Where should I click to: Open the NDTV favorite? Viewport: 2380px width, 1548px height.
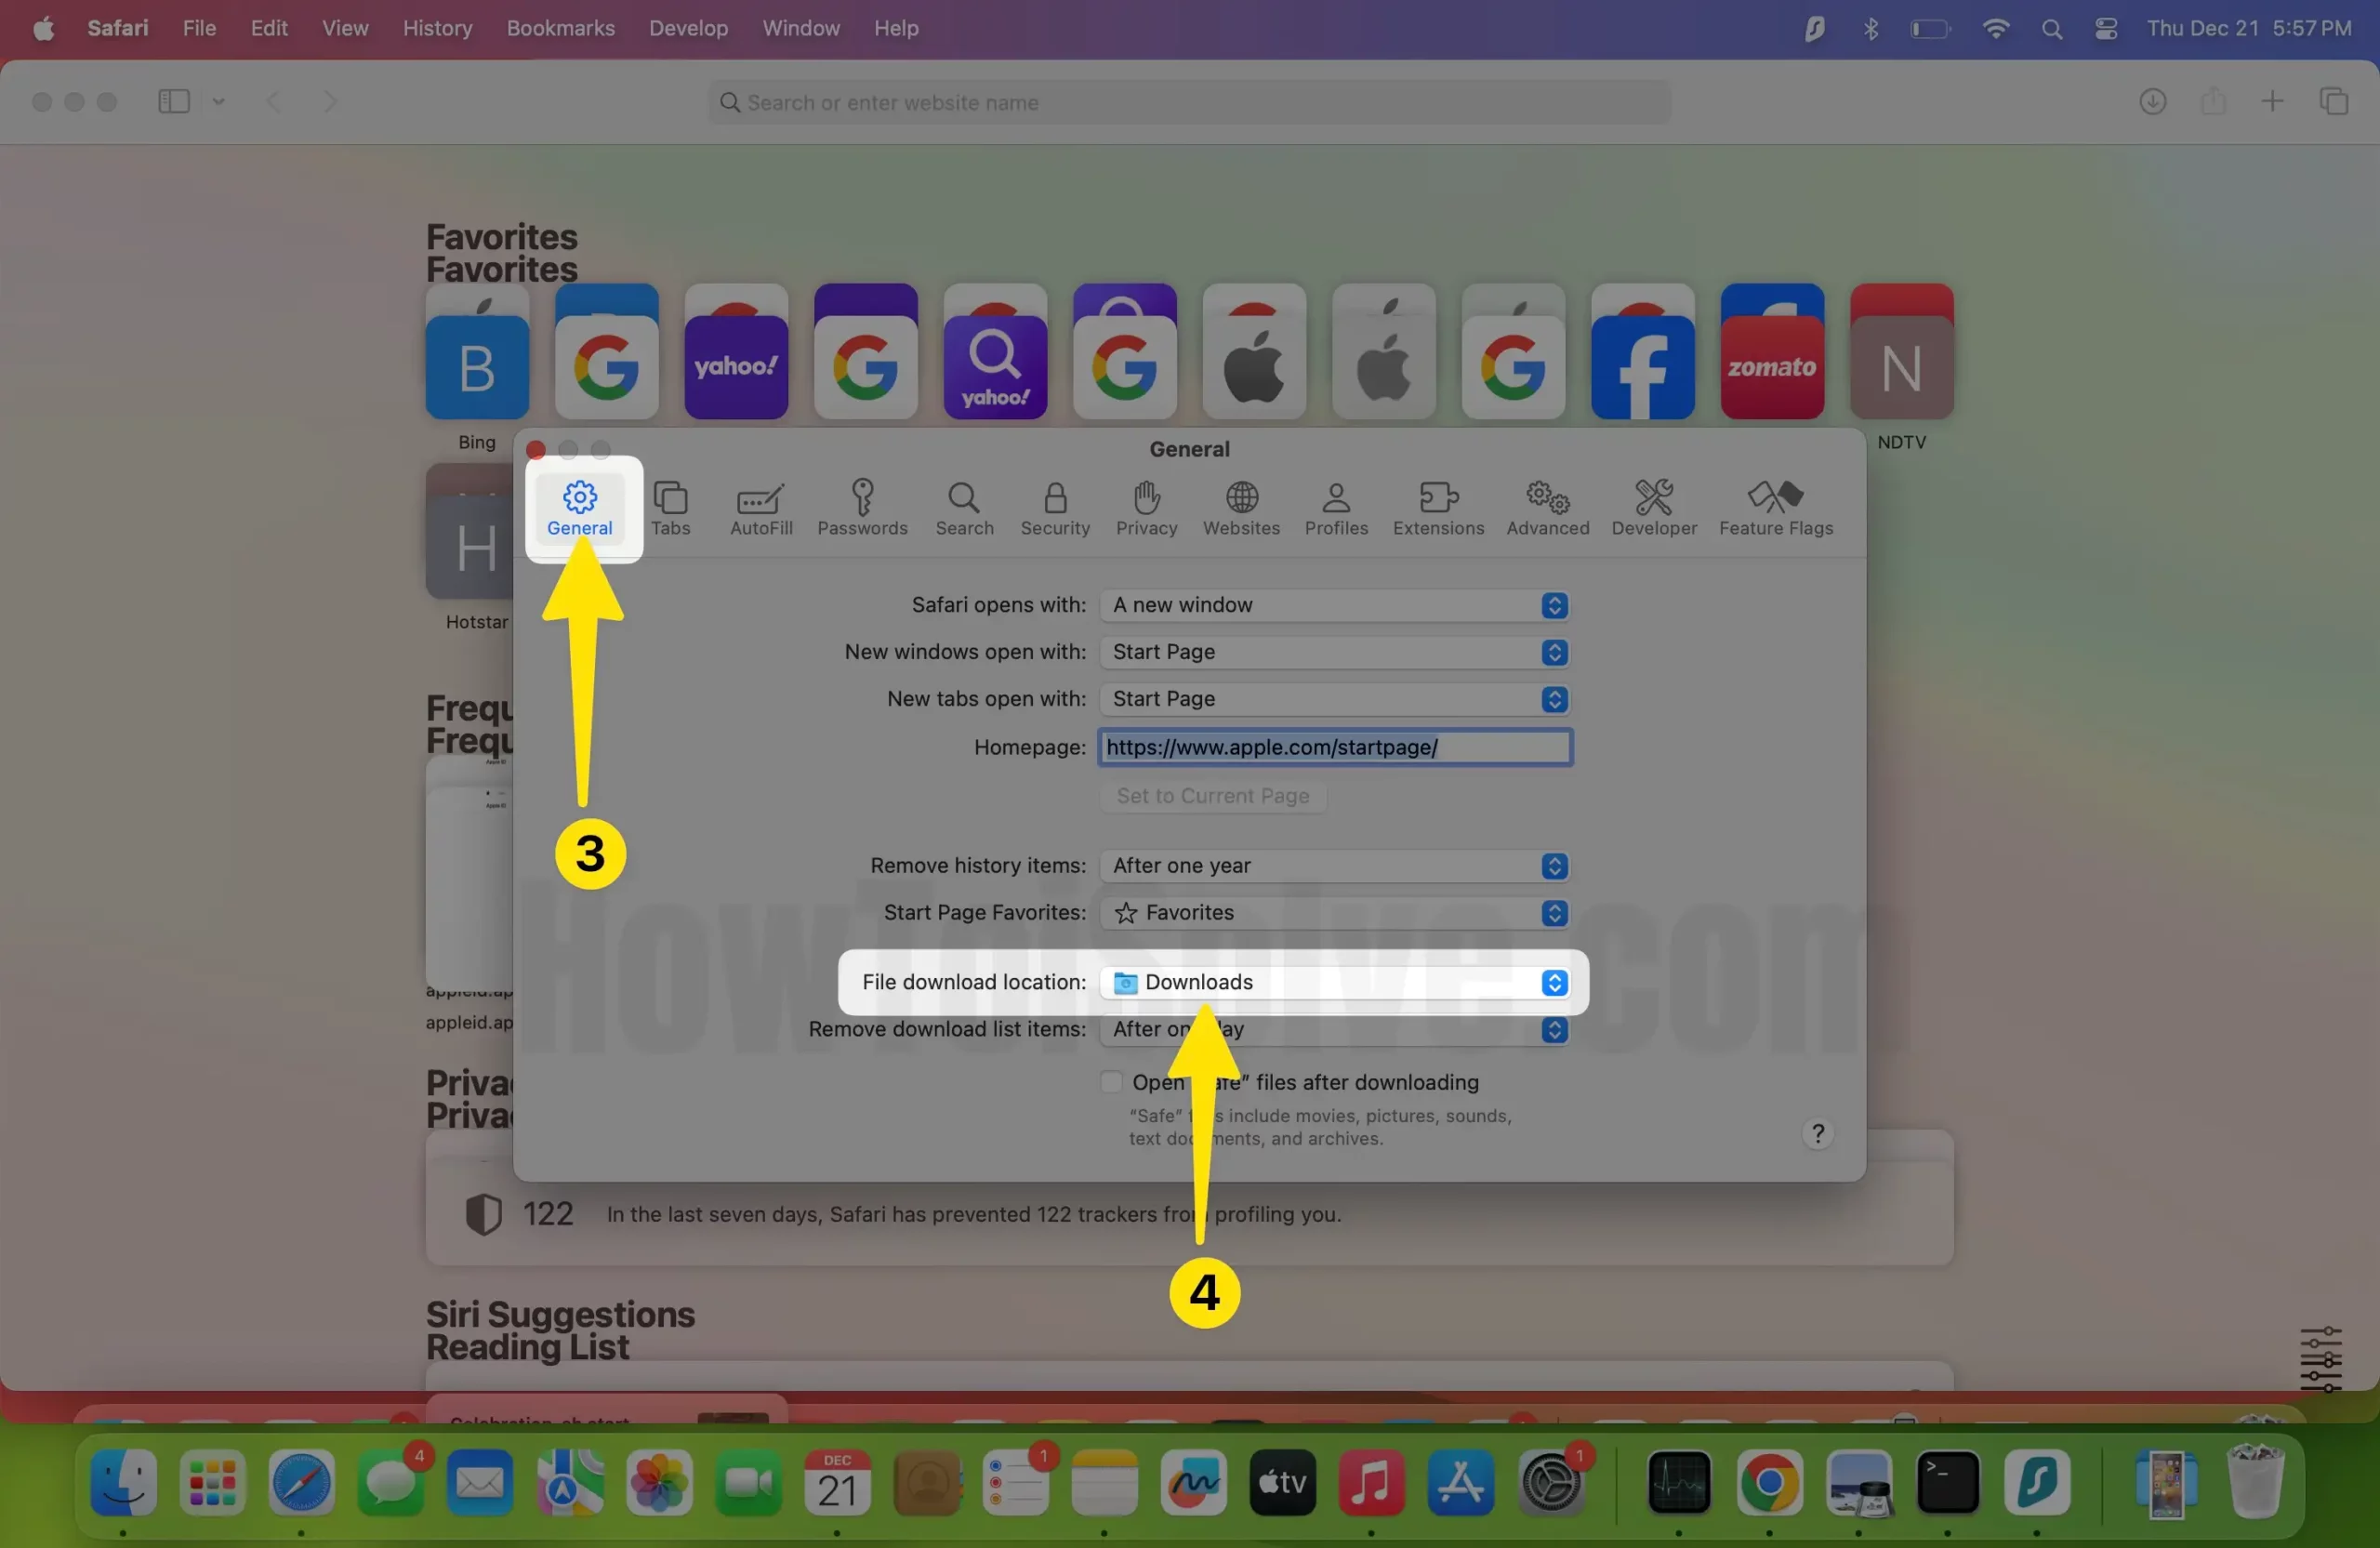[1901, 367]
